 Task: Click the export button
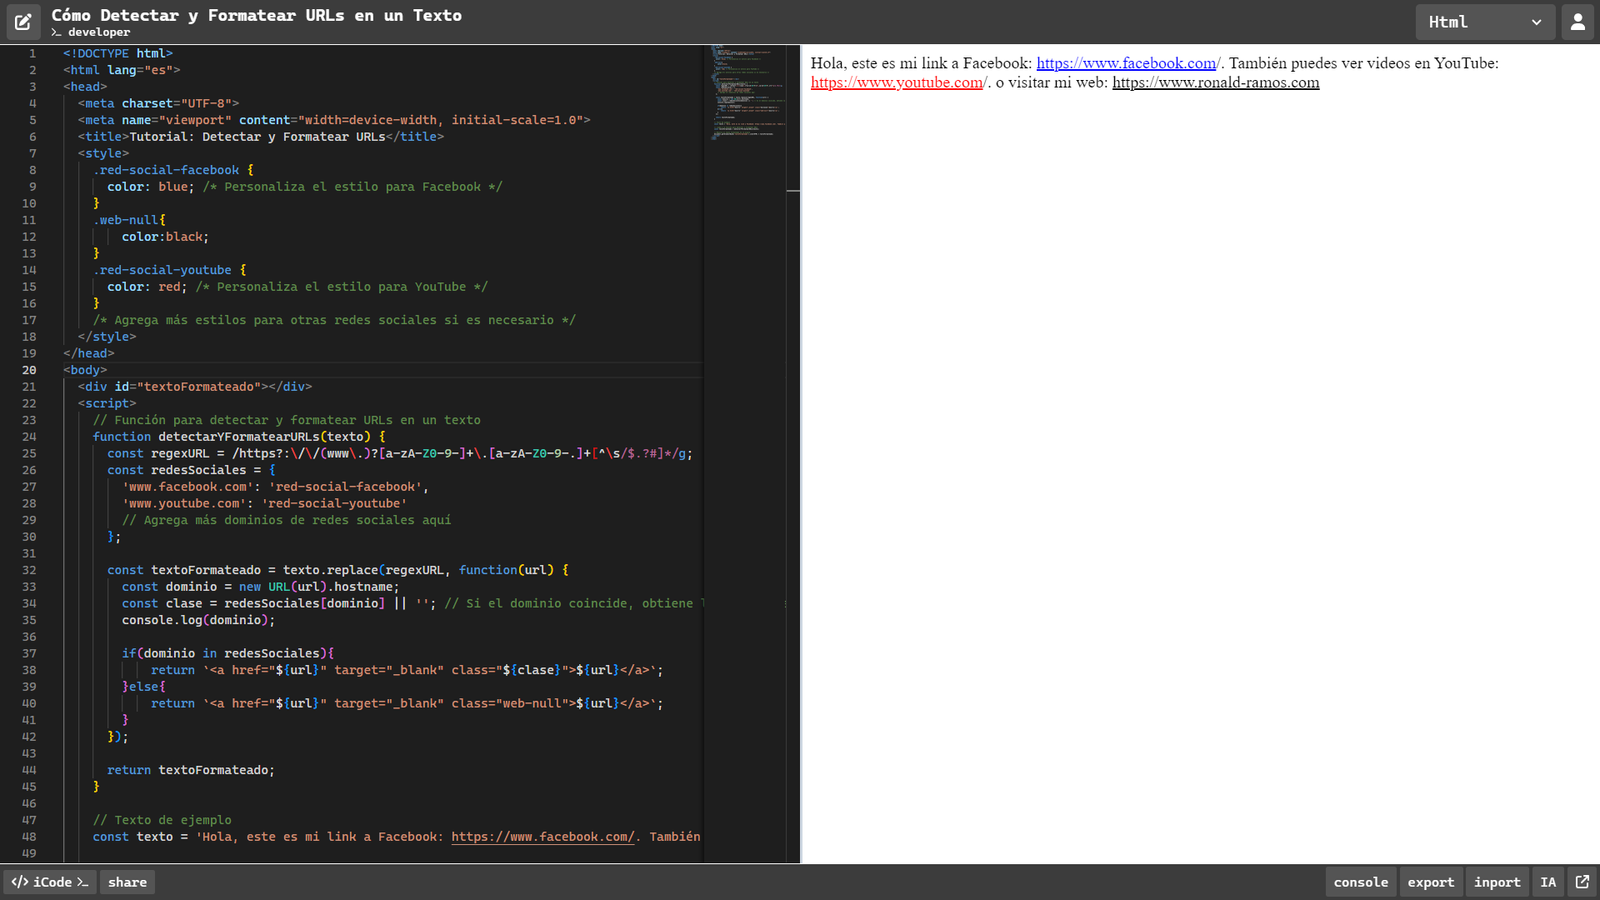click(x=1430, y=882)
